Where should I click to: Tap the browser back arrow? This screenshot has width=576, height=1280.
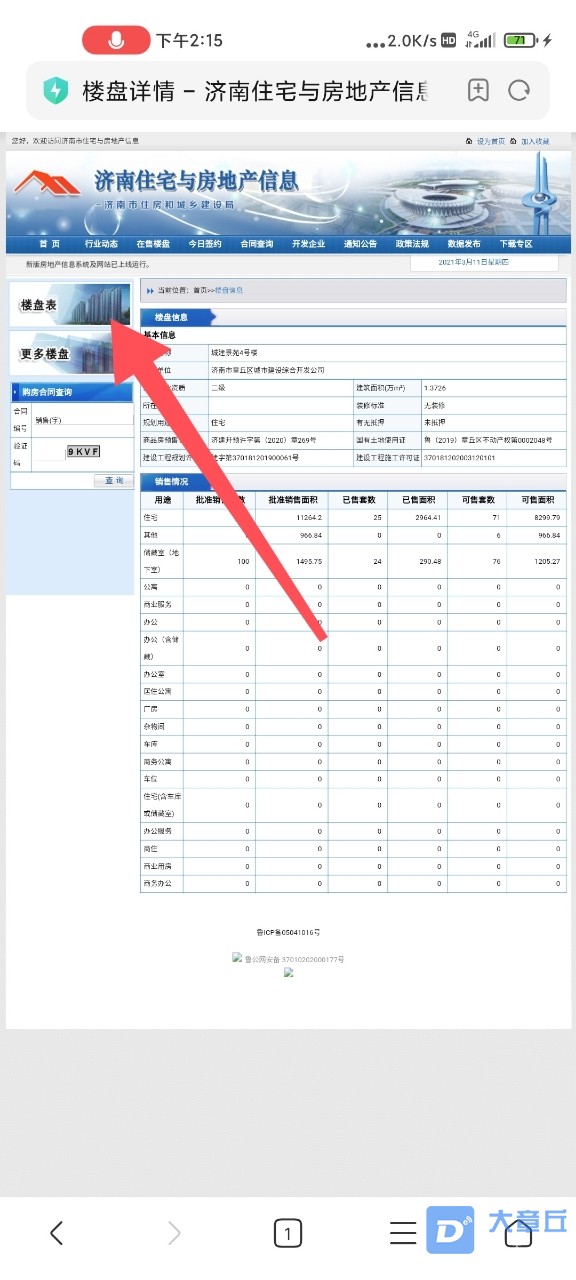57,1233
